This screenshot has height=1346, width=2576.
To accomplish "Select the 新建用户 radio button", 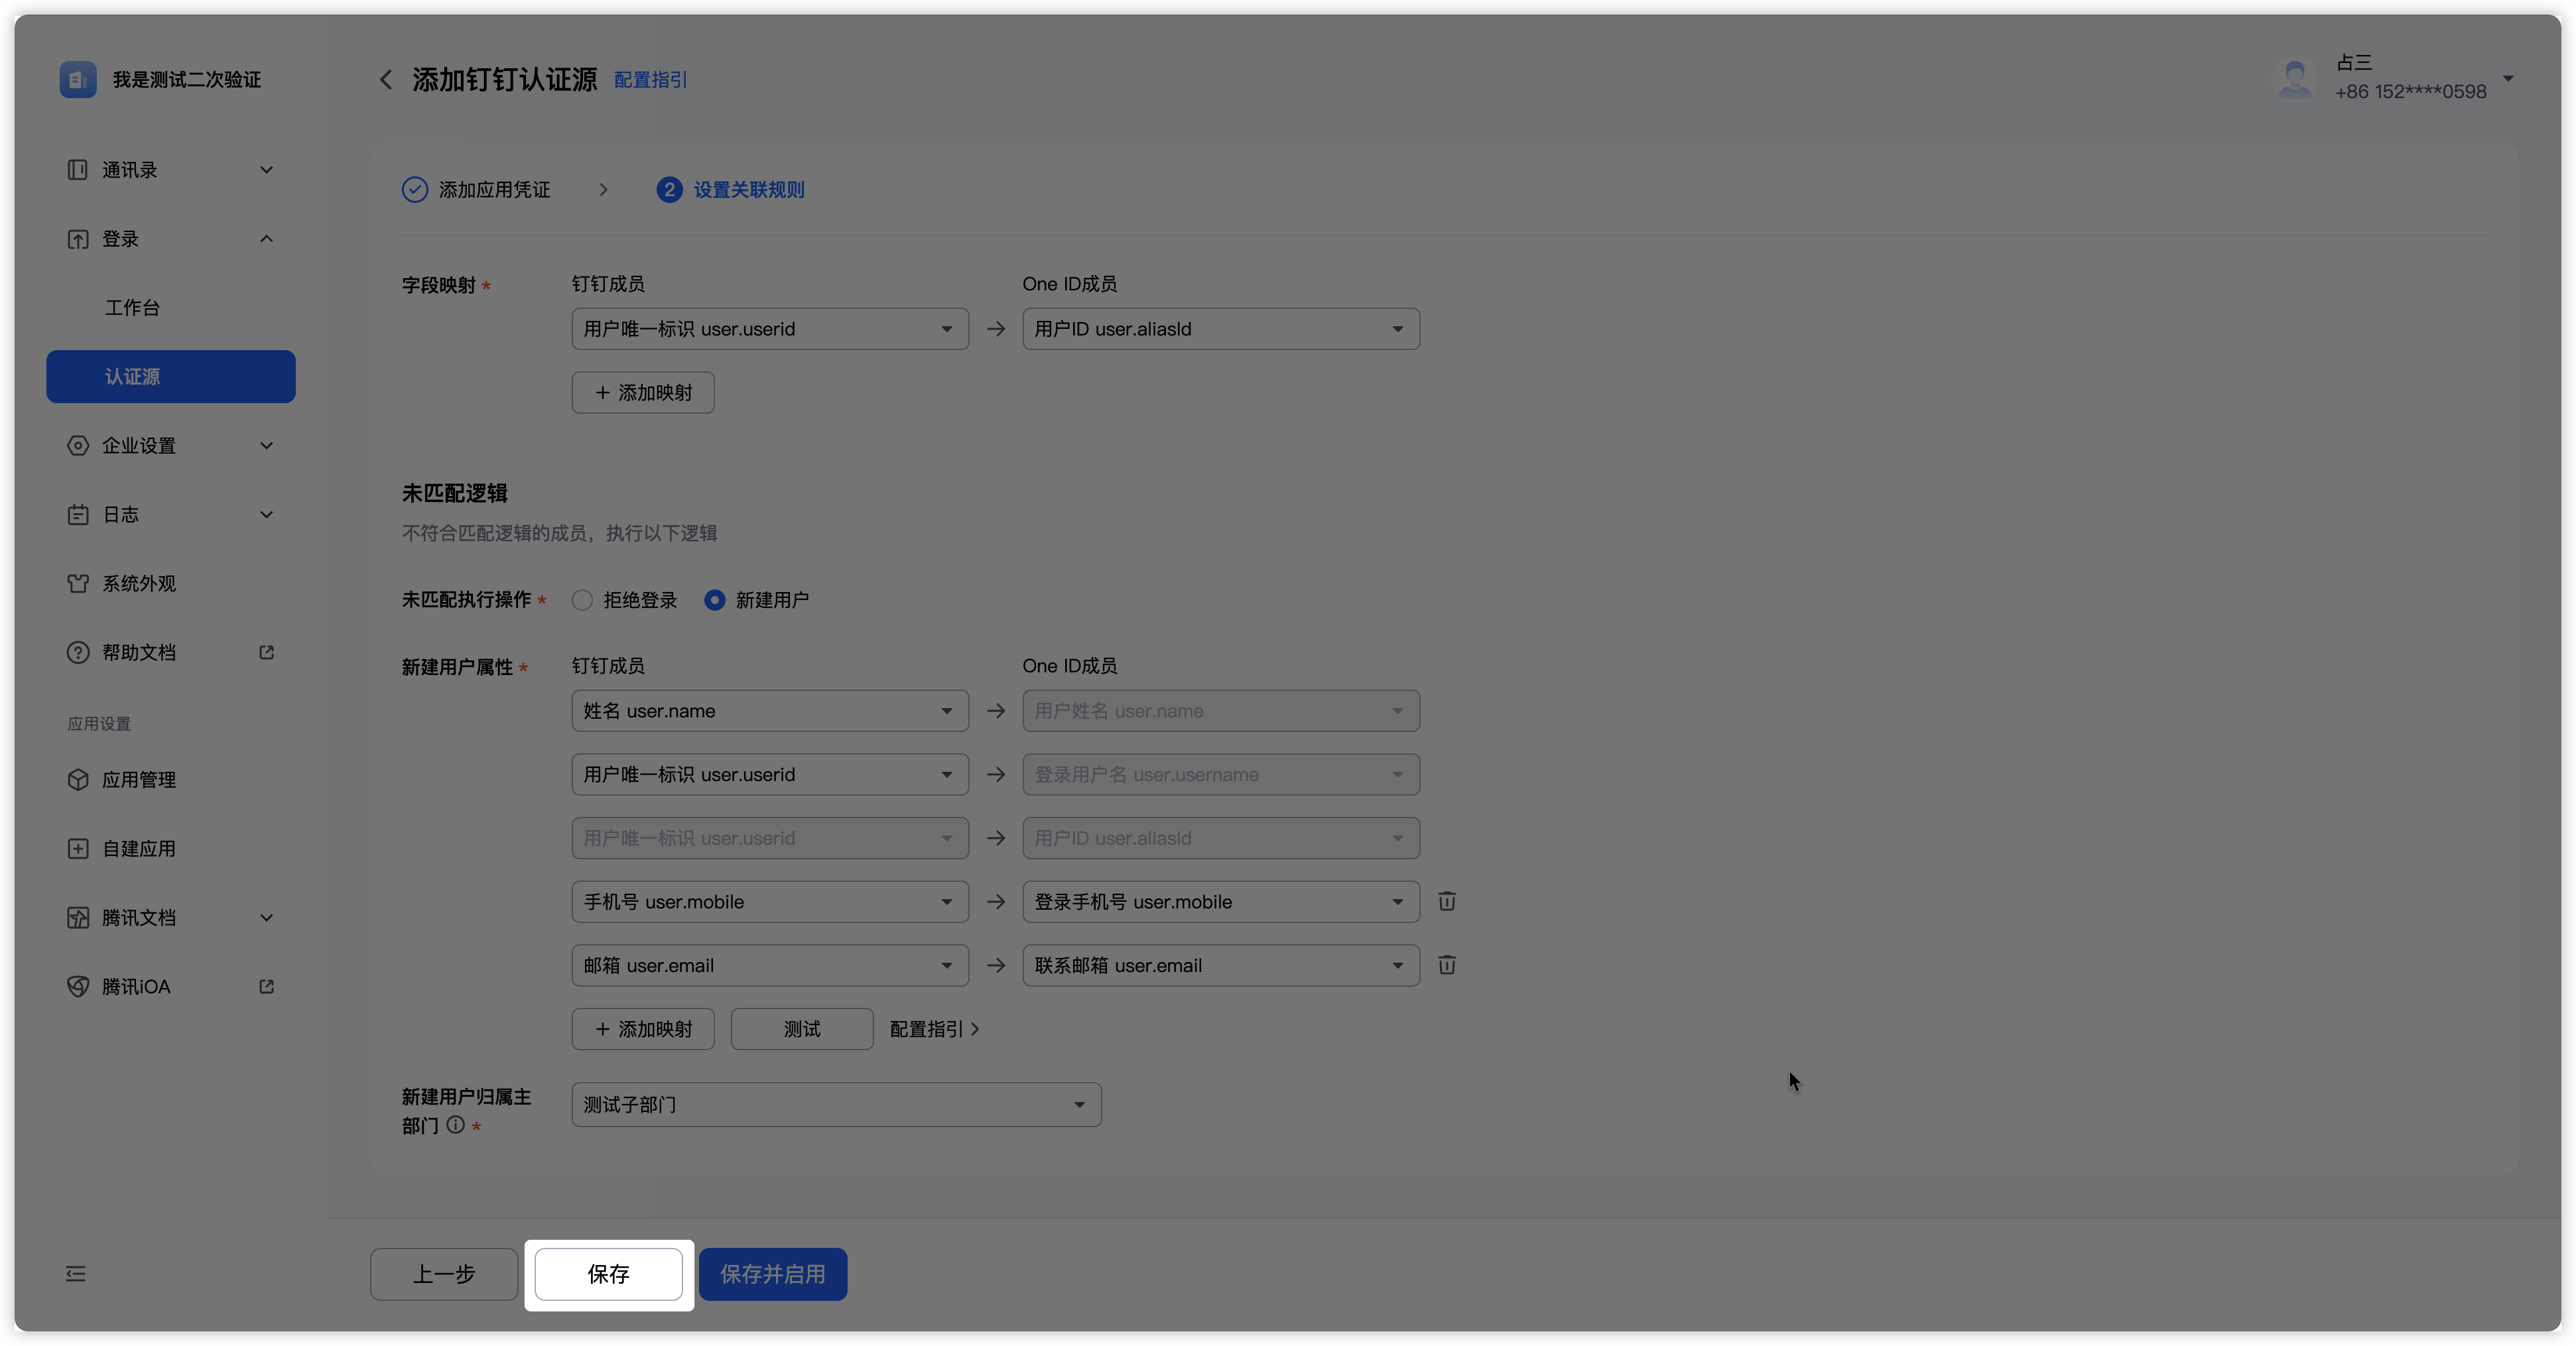I will tap(714, 600).
